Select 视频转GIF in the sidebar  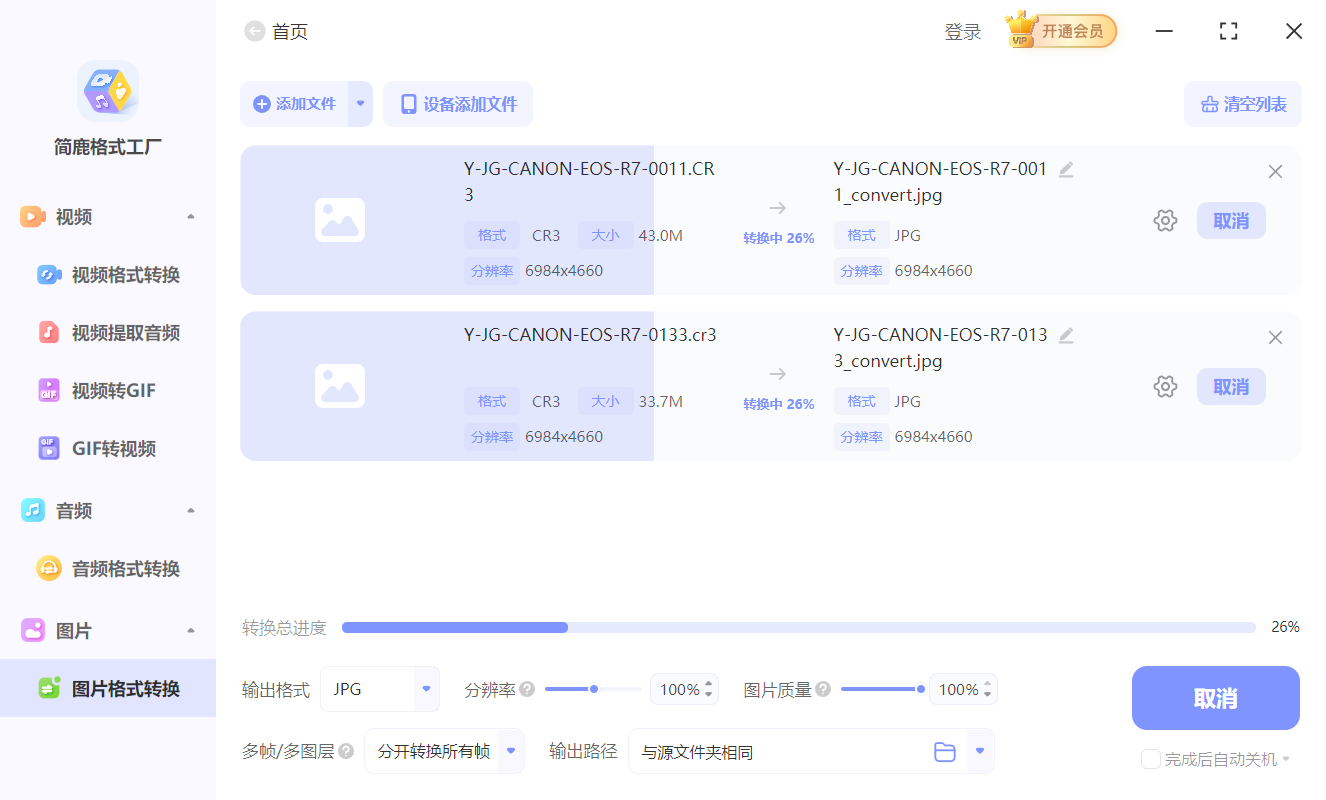[108, 391]
